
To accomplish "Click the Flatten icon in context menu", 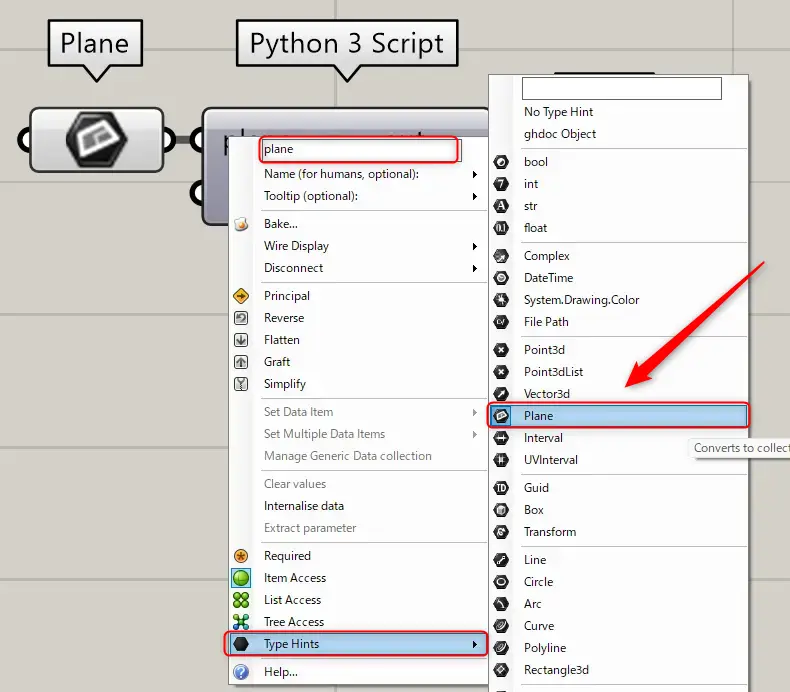I will click(x=241, y=340).
